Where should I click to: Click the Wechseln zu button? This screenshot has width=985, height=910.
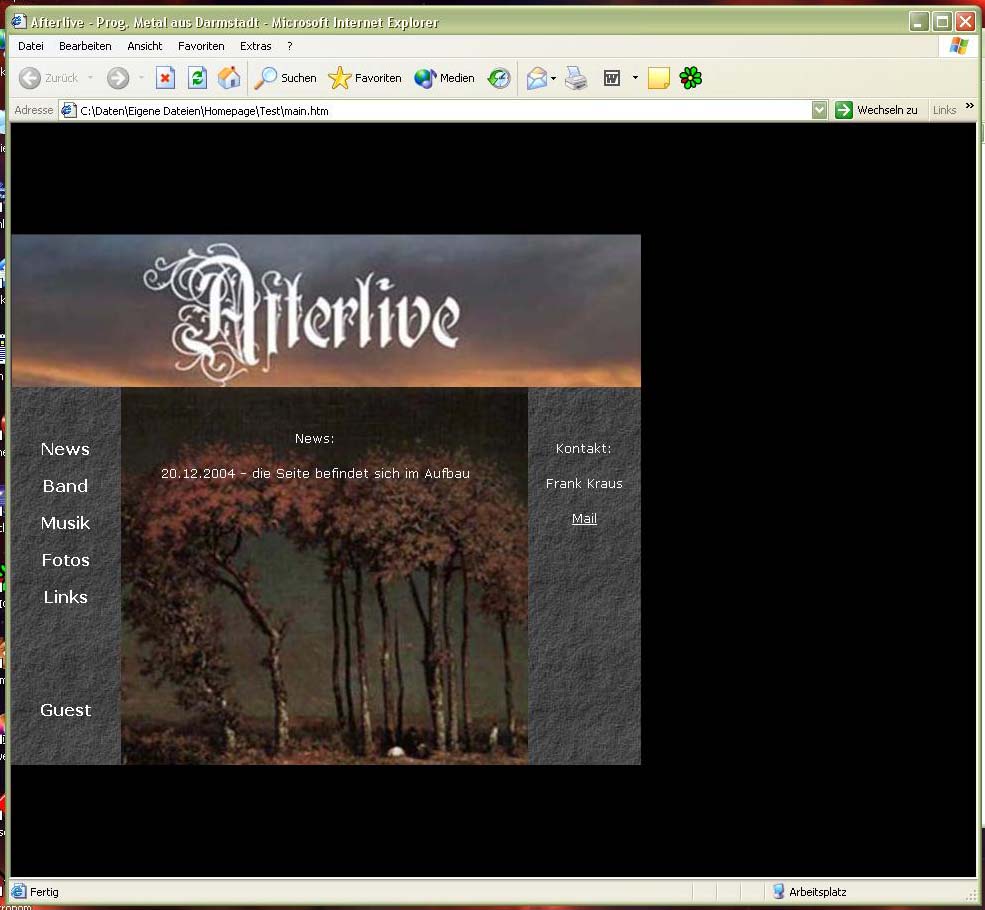click(x=877, y=110)
